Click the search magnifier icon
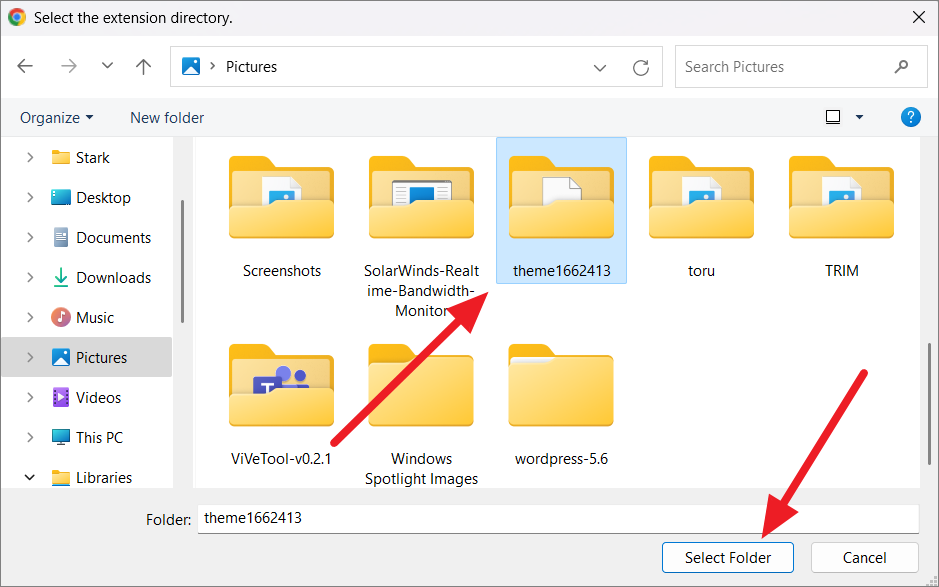The image size is (939, 587). [901, 66]
